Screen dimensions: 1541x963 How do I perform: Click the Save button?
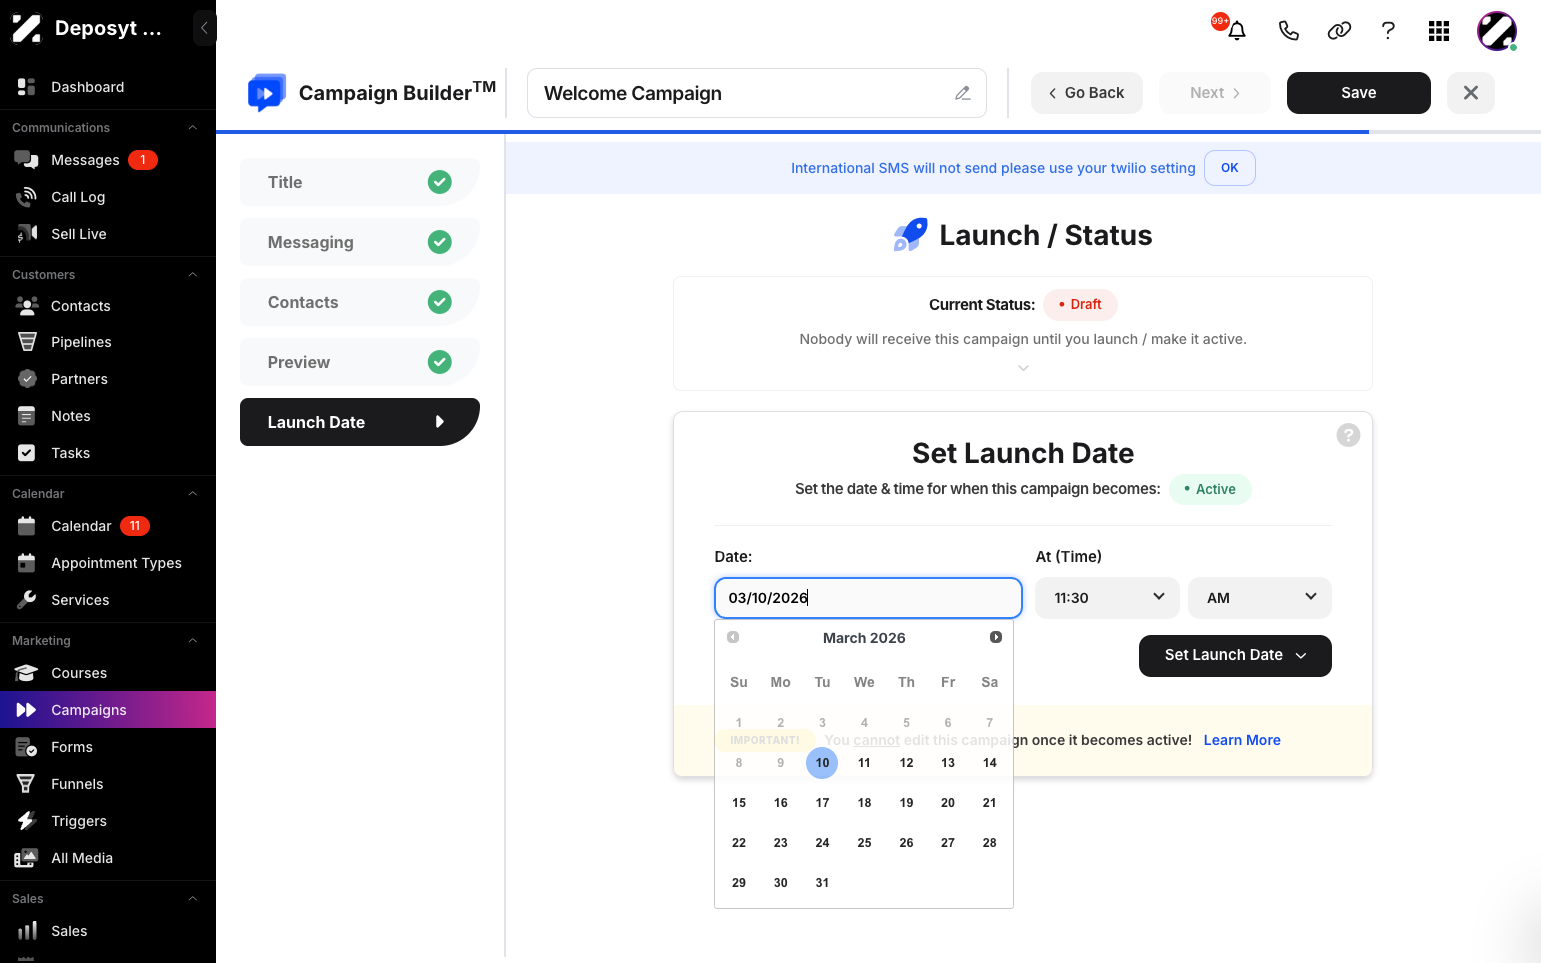coord(1358,93)
